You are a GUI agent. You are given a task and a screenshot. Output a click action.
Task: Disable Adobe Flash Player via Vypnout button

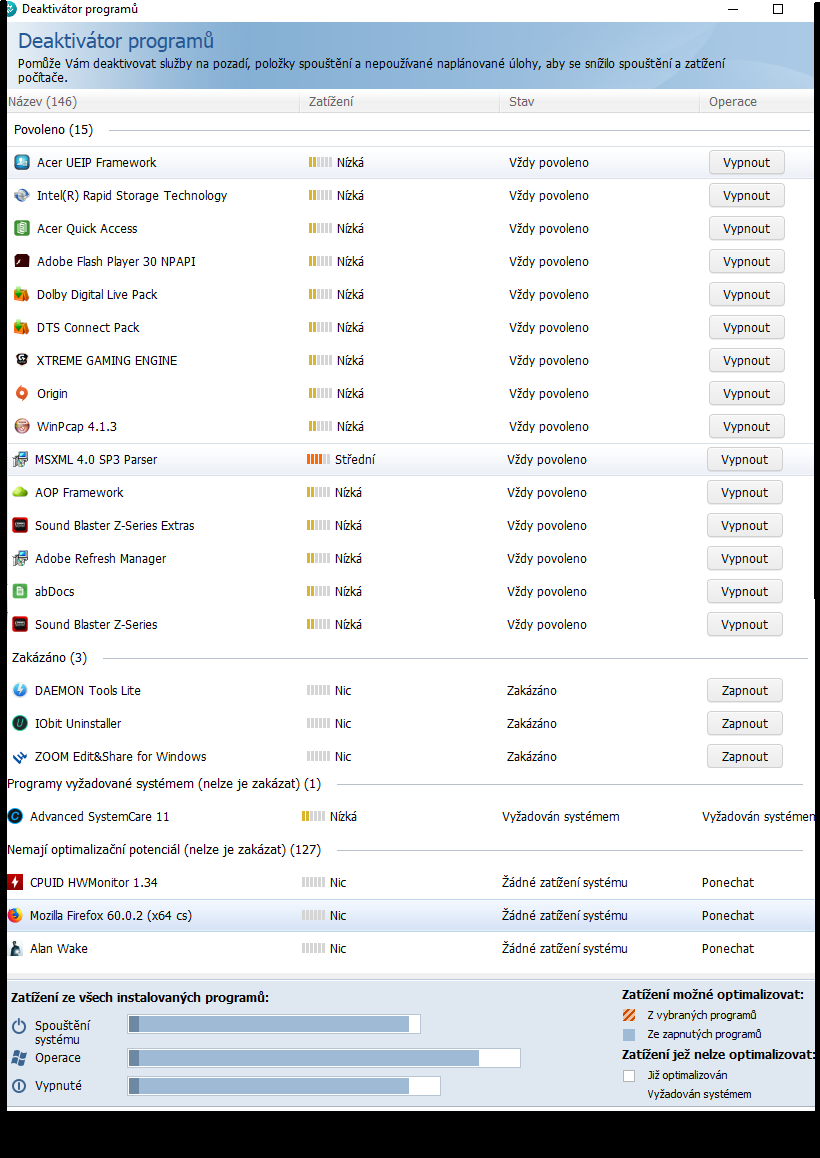[746, 261]
